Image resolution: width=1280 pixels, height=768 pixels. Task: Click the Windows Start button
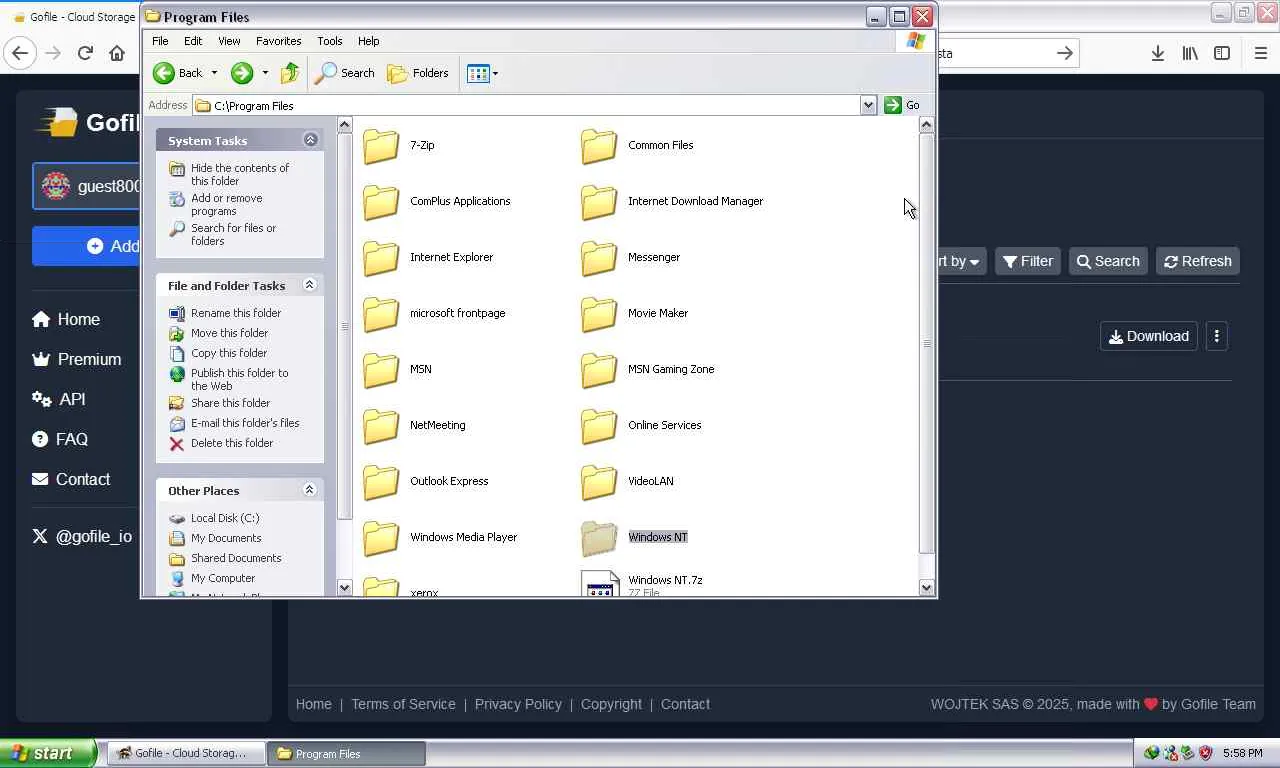[x=48, y=753]
